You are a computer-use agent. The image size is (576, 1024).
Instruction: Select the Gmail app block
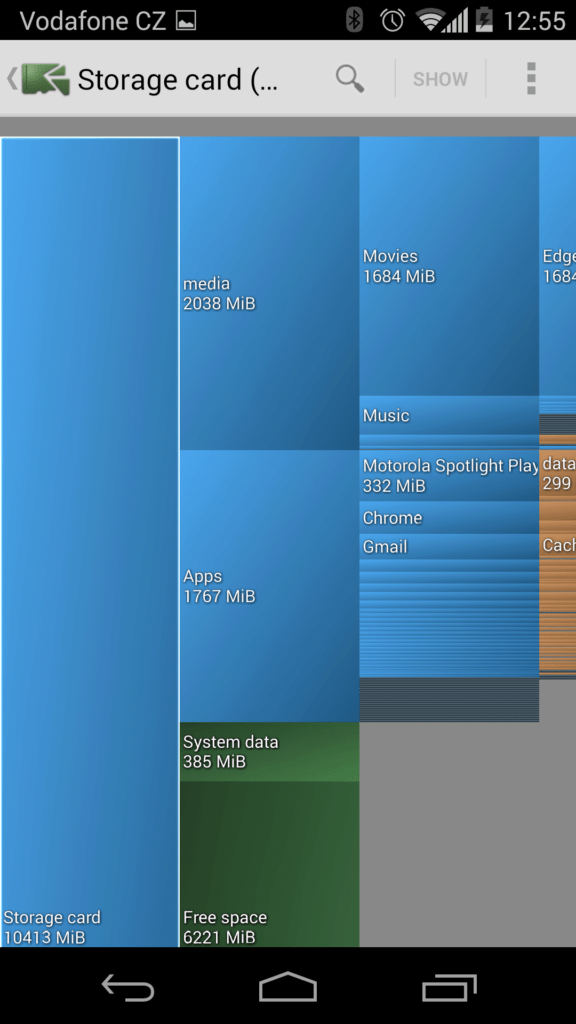coord(449,547)
